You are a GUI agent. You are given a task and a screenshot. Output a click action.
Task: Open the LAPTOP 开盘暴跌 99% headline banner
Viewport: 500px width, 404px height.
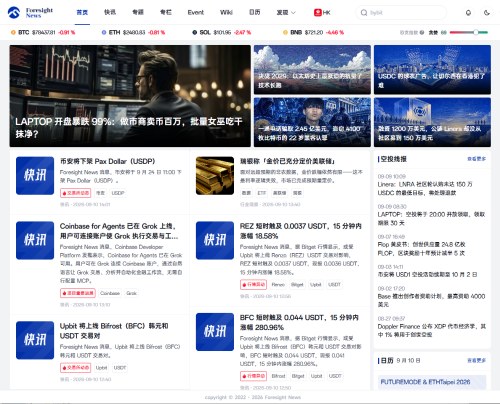point(130,96)
